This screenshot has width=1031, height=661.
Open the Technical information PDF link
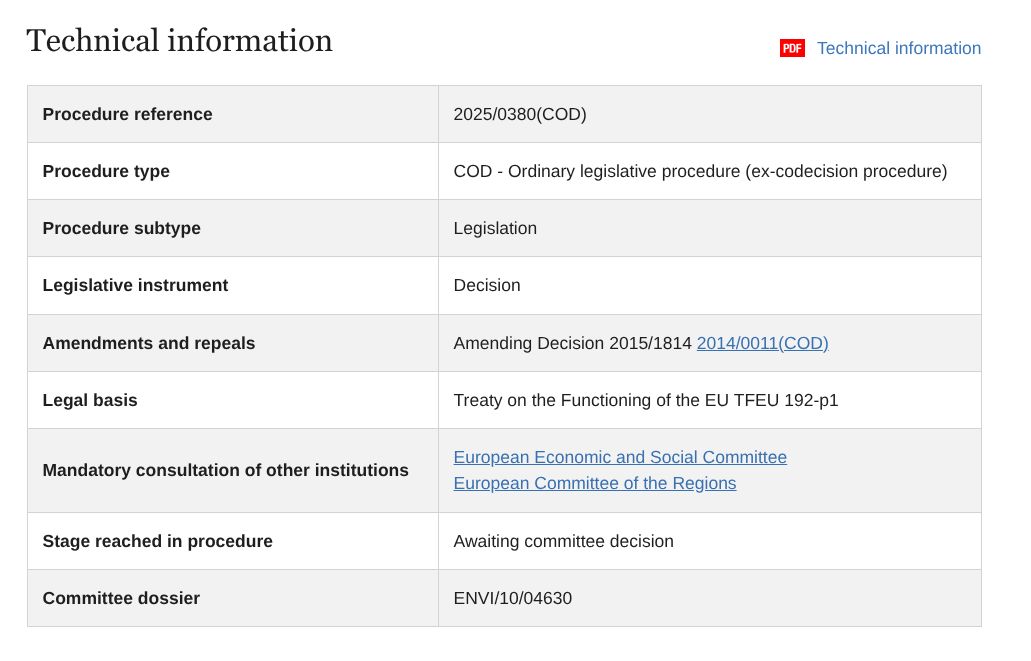pyautogui.click(x=898, y=48)
